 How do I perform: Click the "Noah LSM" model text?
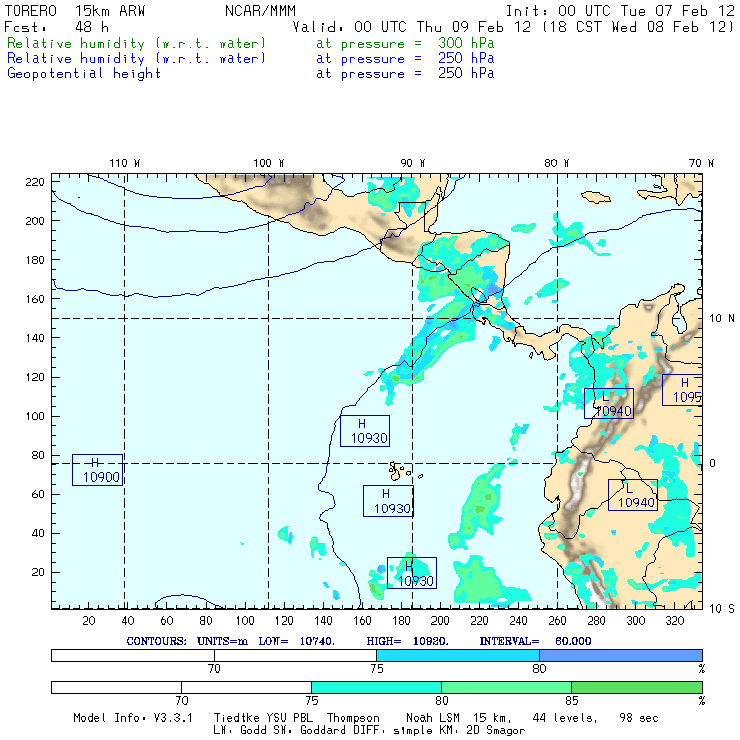click(x=433, y=718)
